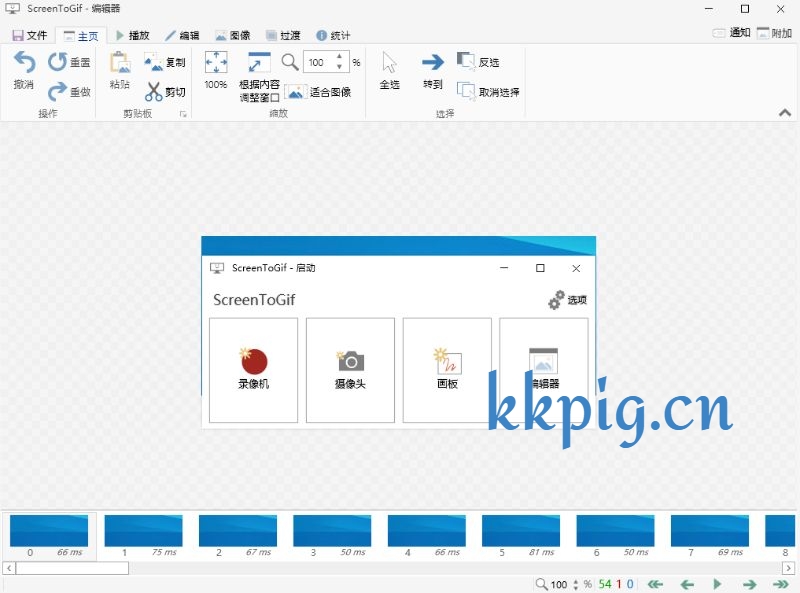Click the frame list scrollbar right arrow
This screenshot has height=593, width=800.
coord(788,567)
